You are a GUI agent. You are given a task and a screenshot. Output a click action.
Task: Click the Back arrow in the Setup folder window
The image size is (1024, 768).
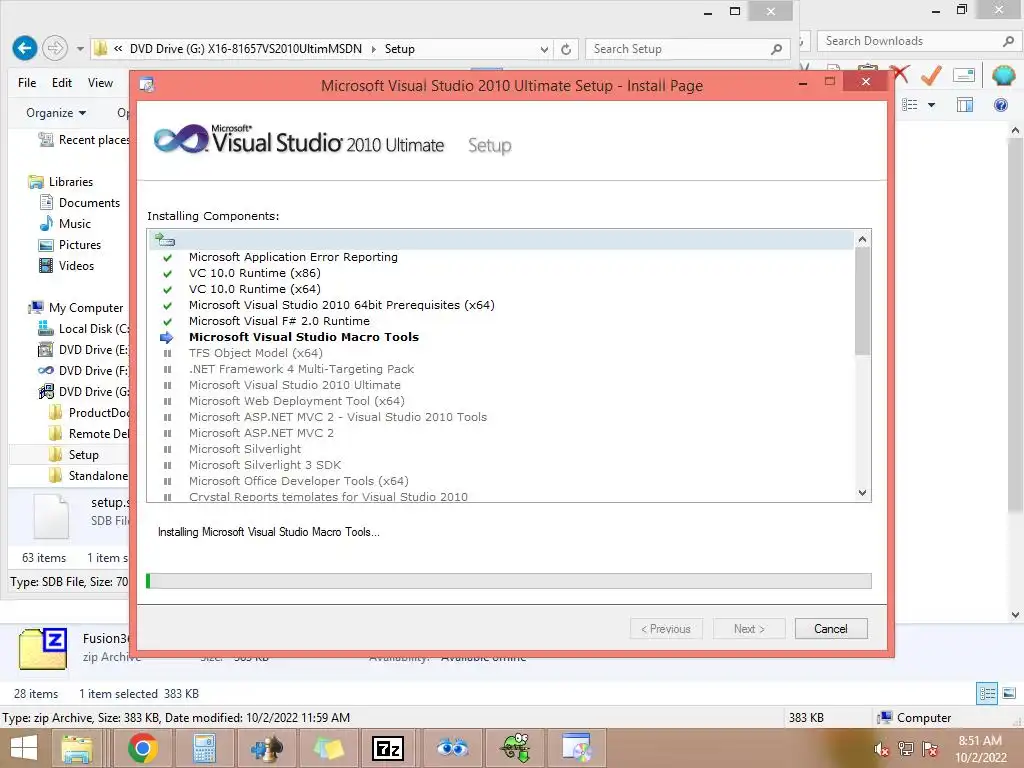[x=24, y=48]
